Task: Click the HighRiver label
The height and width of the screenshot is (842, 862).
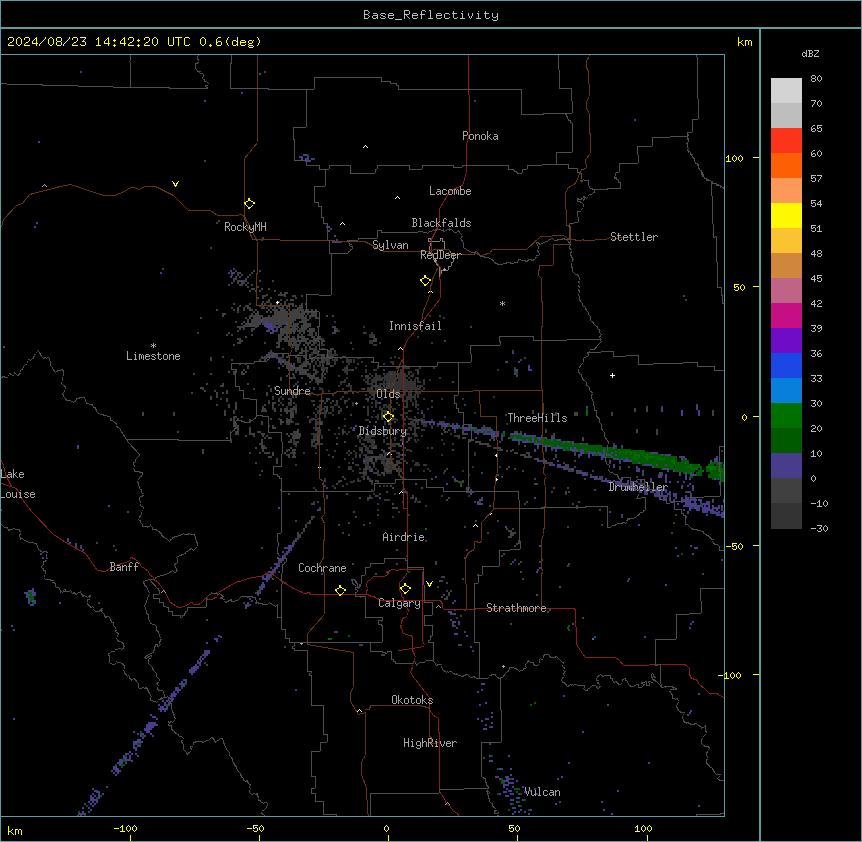Action: coord(430,743)
